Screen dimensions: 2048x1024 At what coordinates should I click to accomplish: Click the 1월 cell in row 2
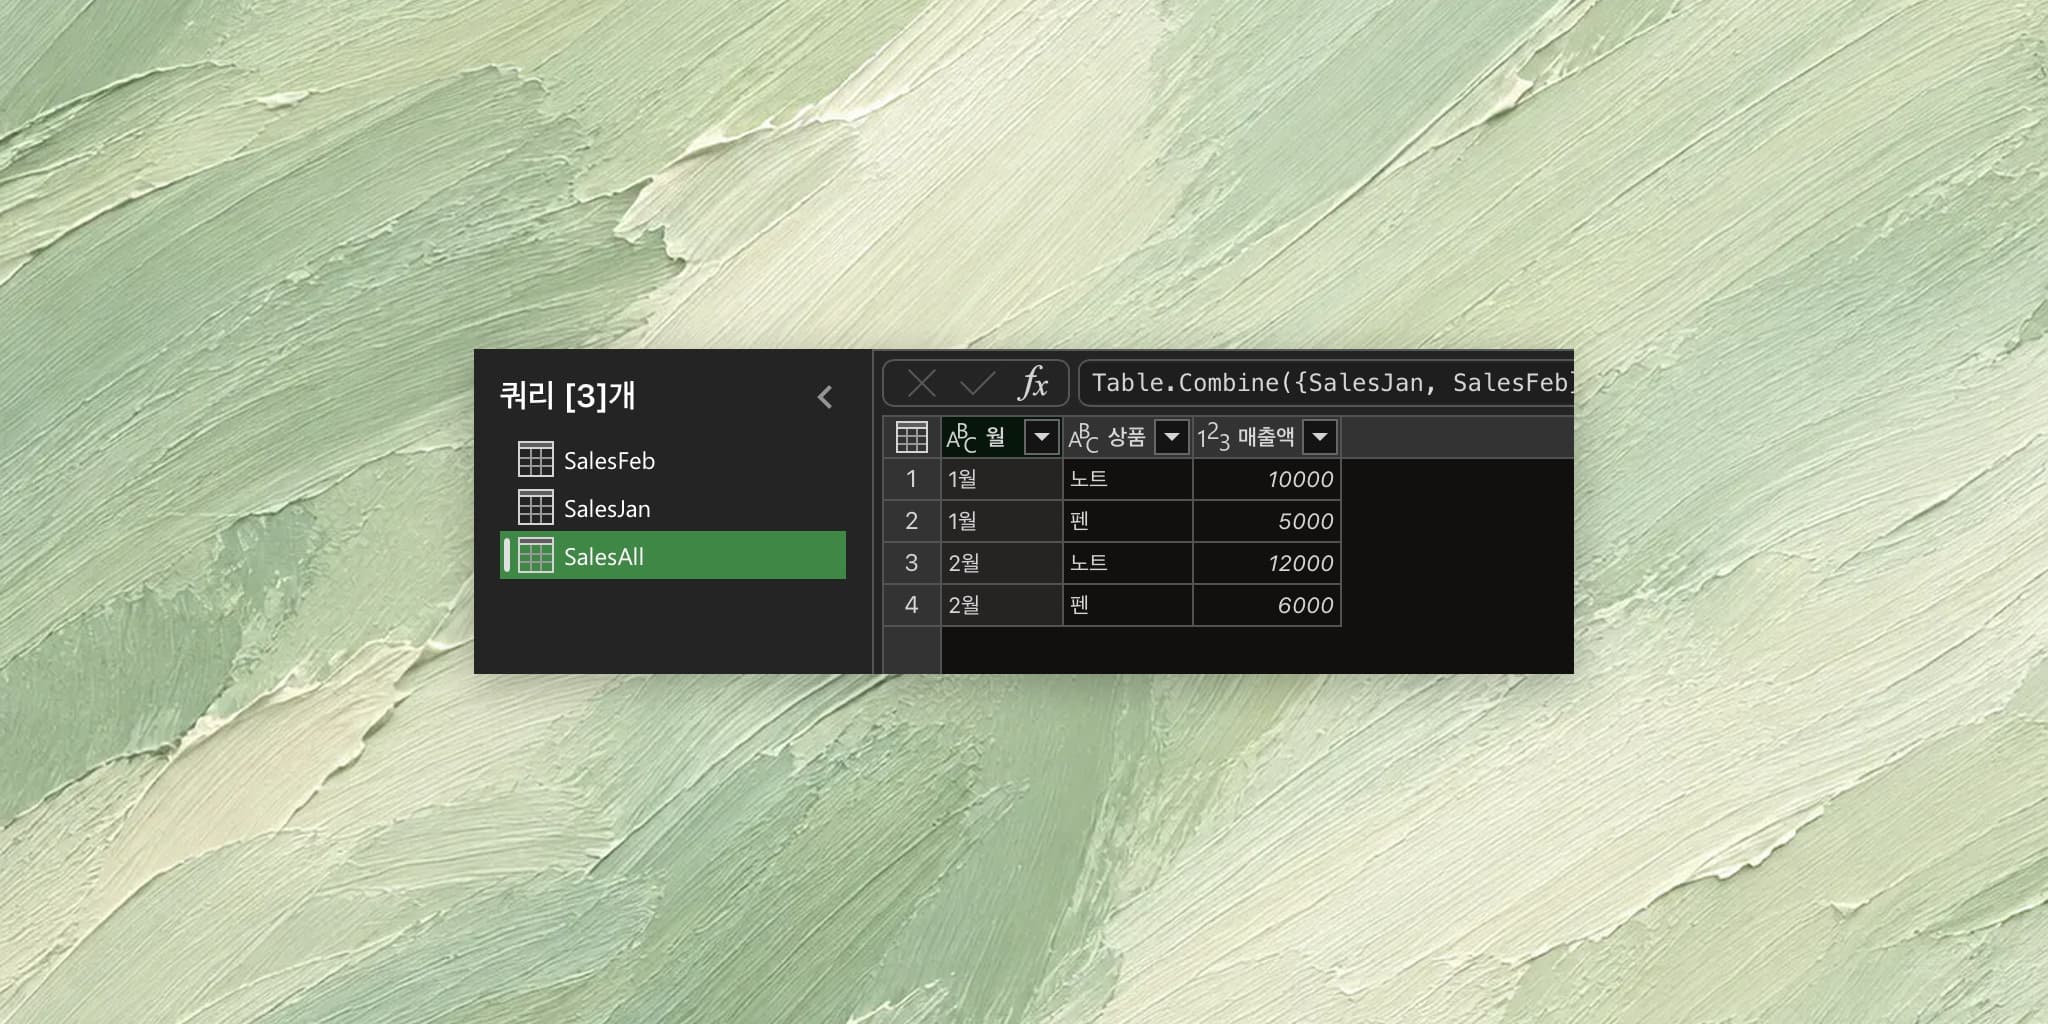click(x=1002, y=521)
